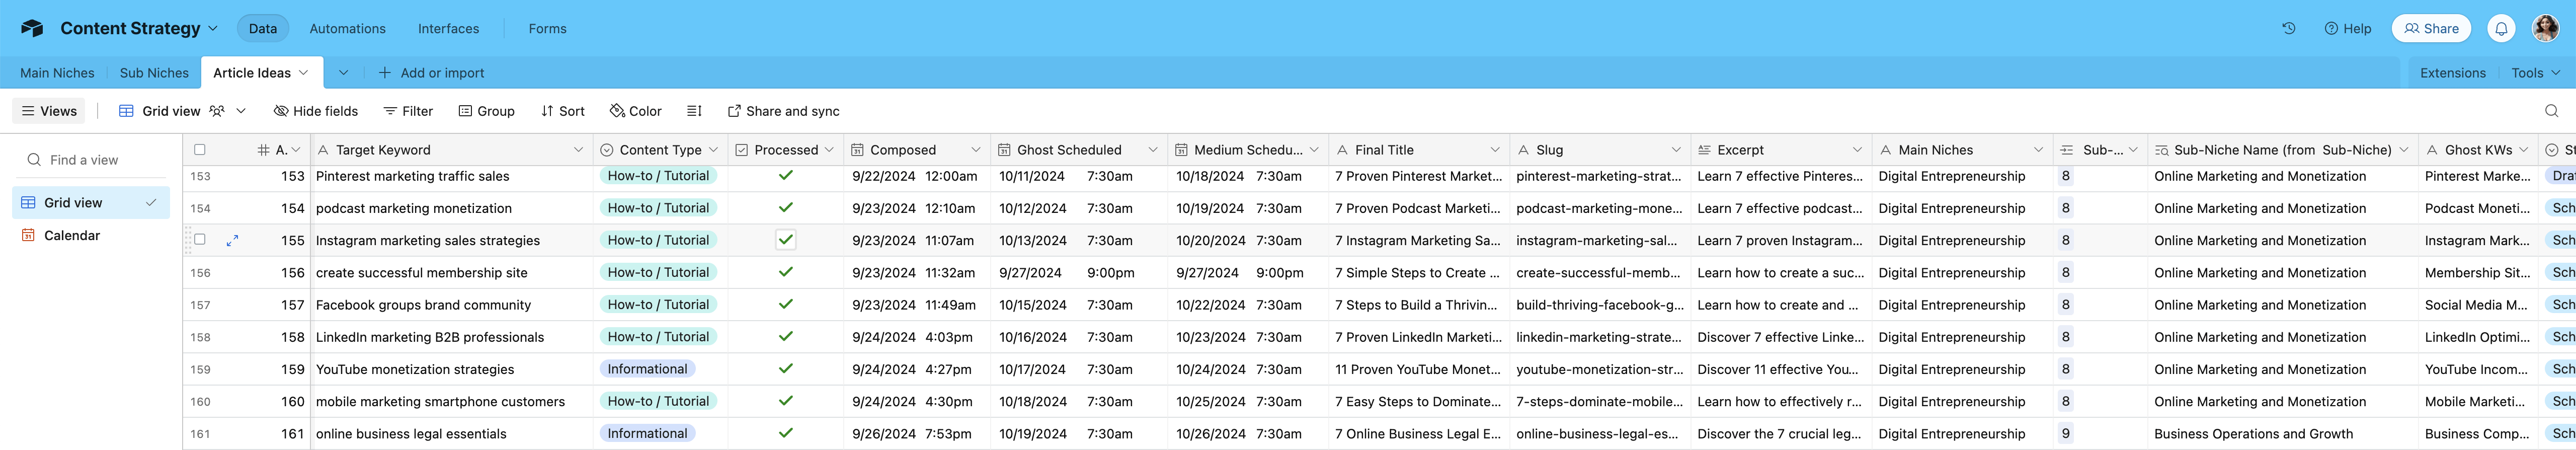Toggle Processed checkmark for row 159
This screenshot has width=2576, height=450.
tap(786, 369)
